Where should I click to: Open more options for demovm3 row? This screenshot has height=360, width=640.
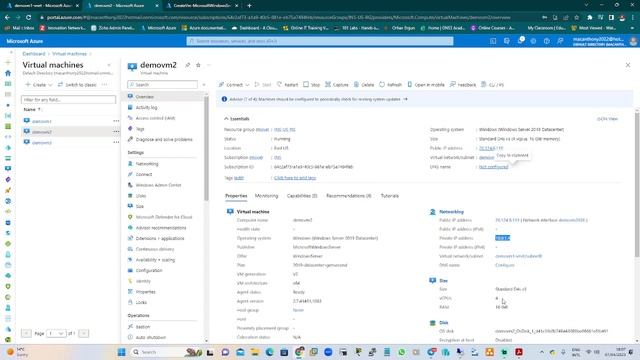click(x=116, y=142)
